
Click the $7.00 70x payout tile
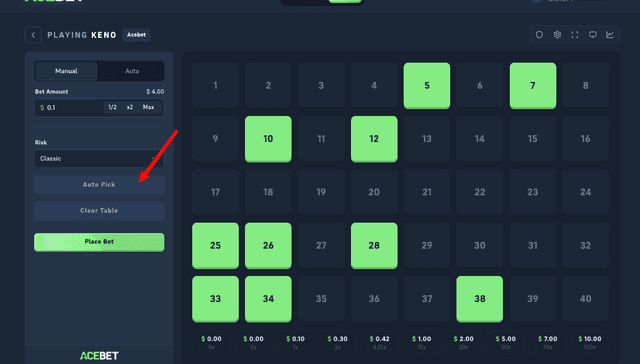tap(547, 342)
